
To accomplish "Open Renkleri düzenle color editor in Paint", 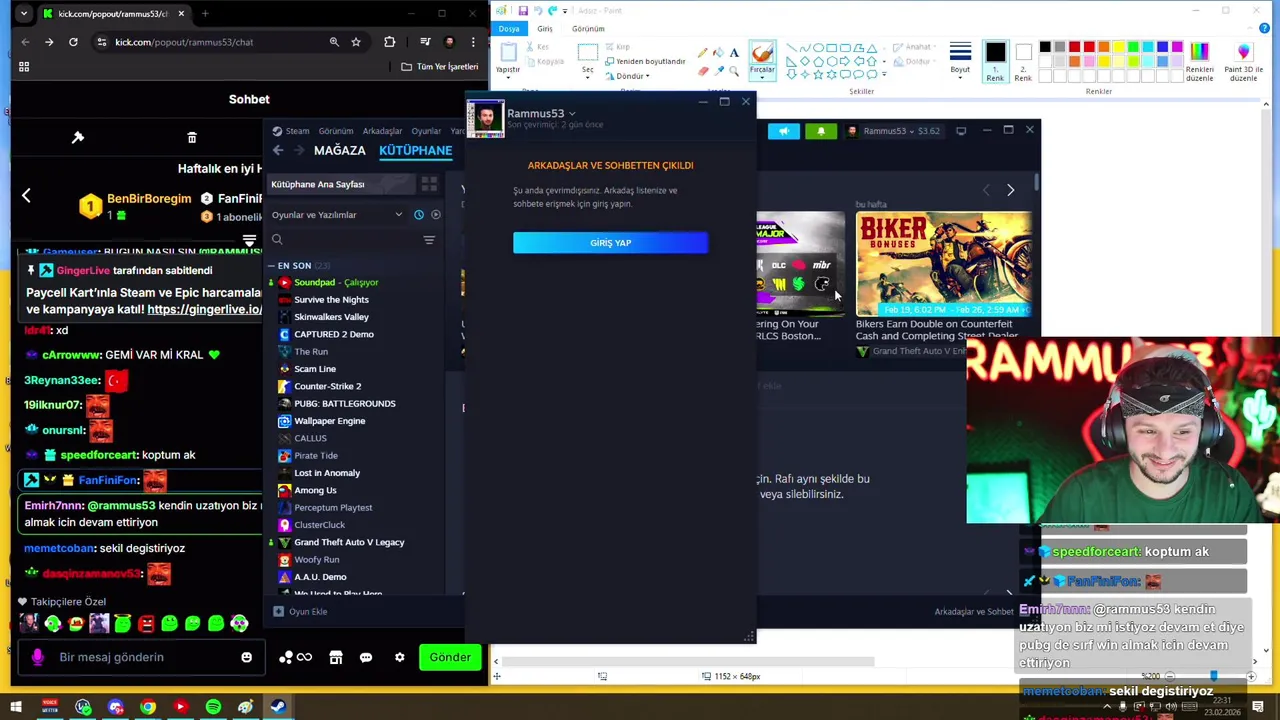I will [1199, 61].
